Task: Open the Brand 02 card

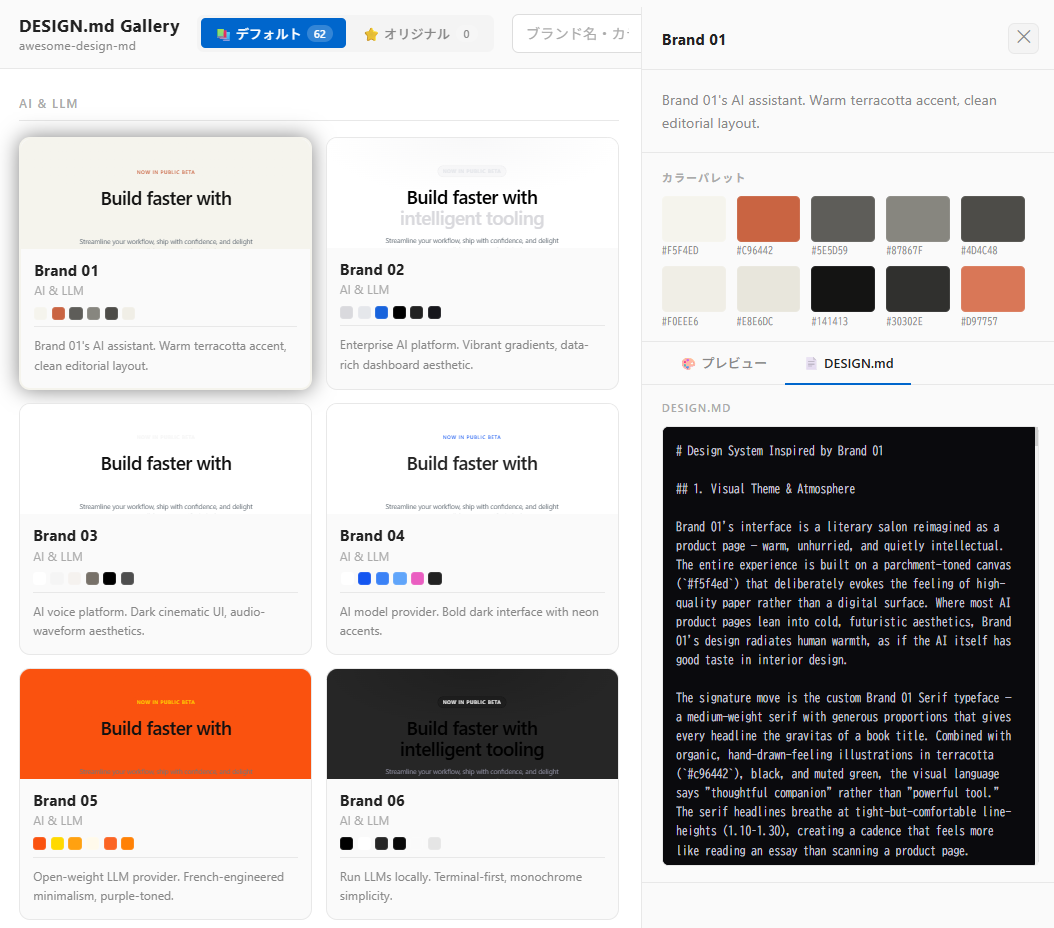Action: pos(472,263)
